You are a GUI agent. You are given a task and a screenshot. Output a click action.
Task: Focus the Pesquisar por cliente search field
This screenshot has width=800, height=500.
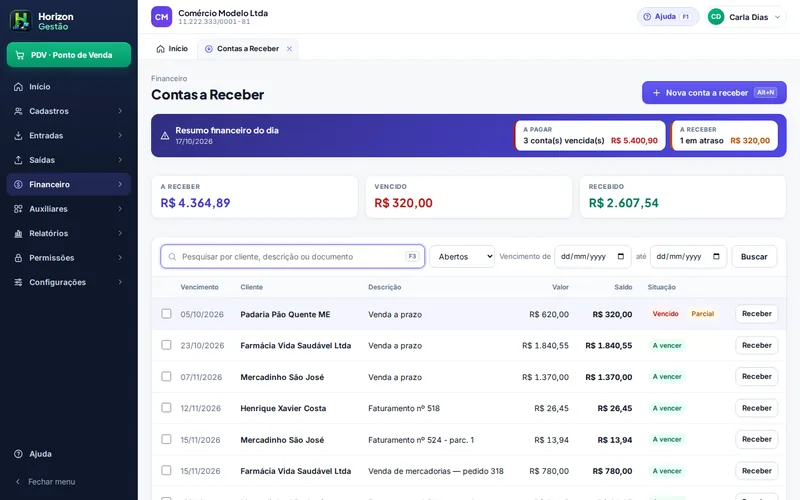(x=292, y=257)
